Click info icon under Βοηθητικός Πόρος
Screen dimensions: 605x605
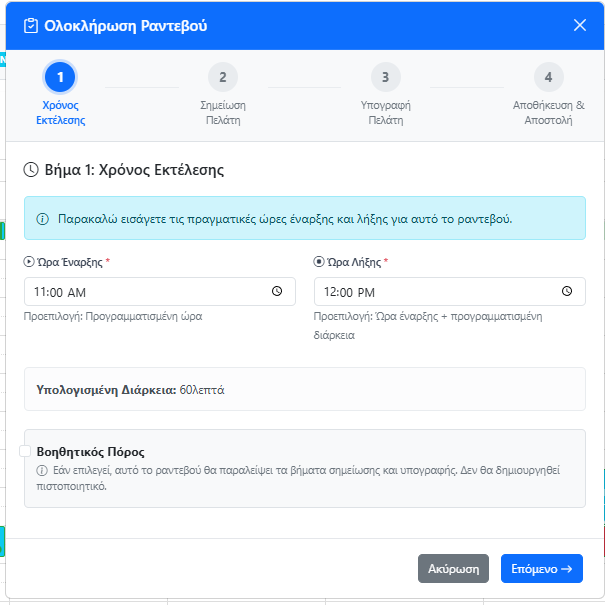[42, 471]
